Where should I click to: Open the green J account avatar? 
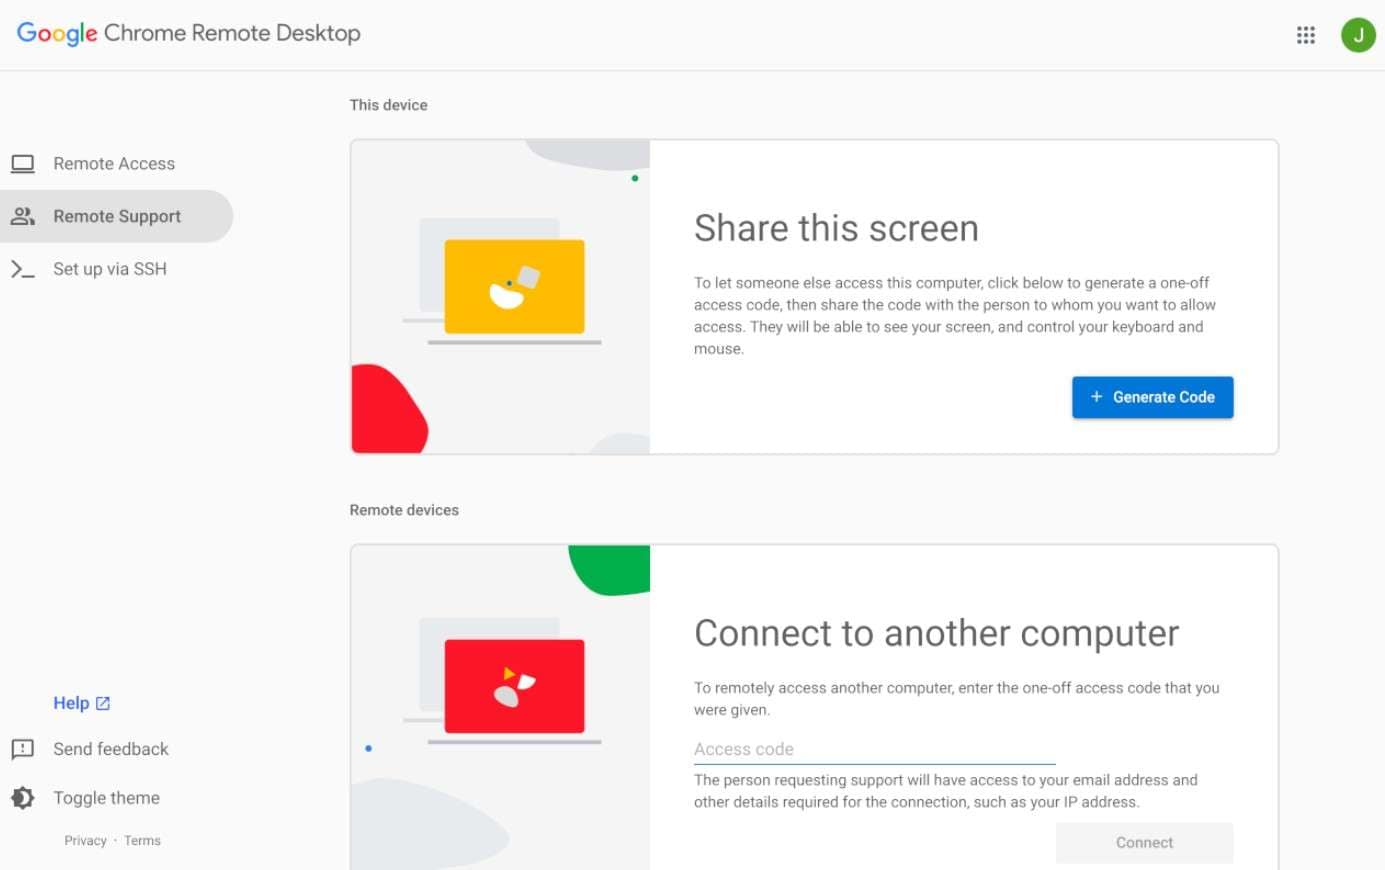point(1358,35)
